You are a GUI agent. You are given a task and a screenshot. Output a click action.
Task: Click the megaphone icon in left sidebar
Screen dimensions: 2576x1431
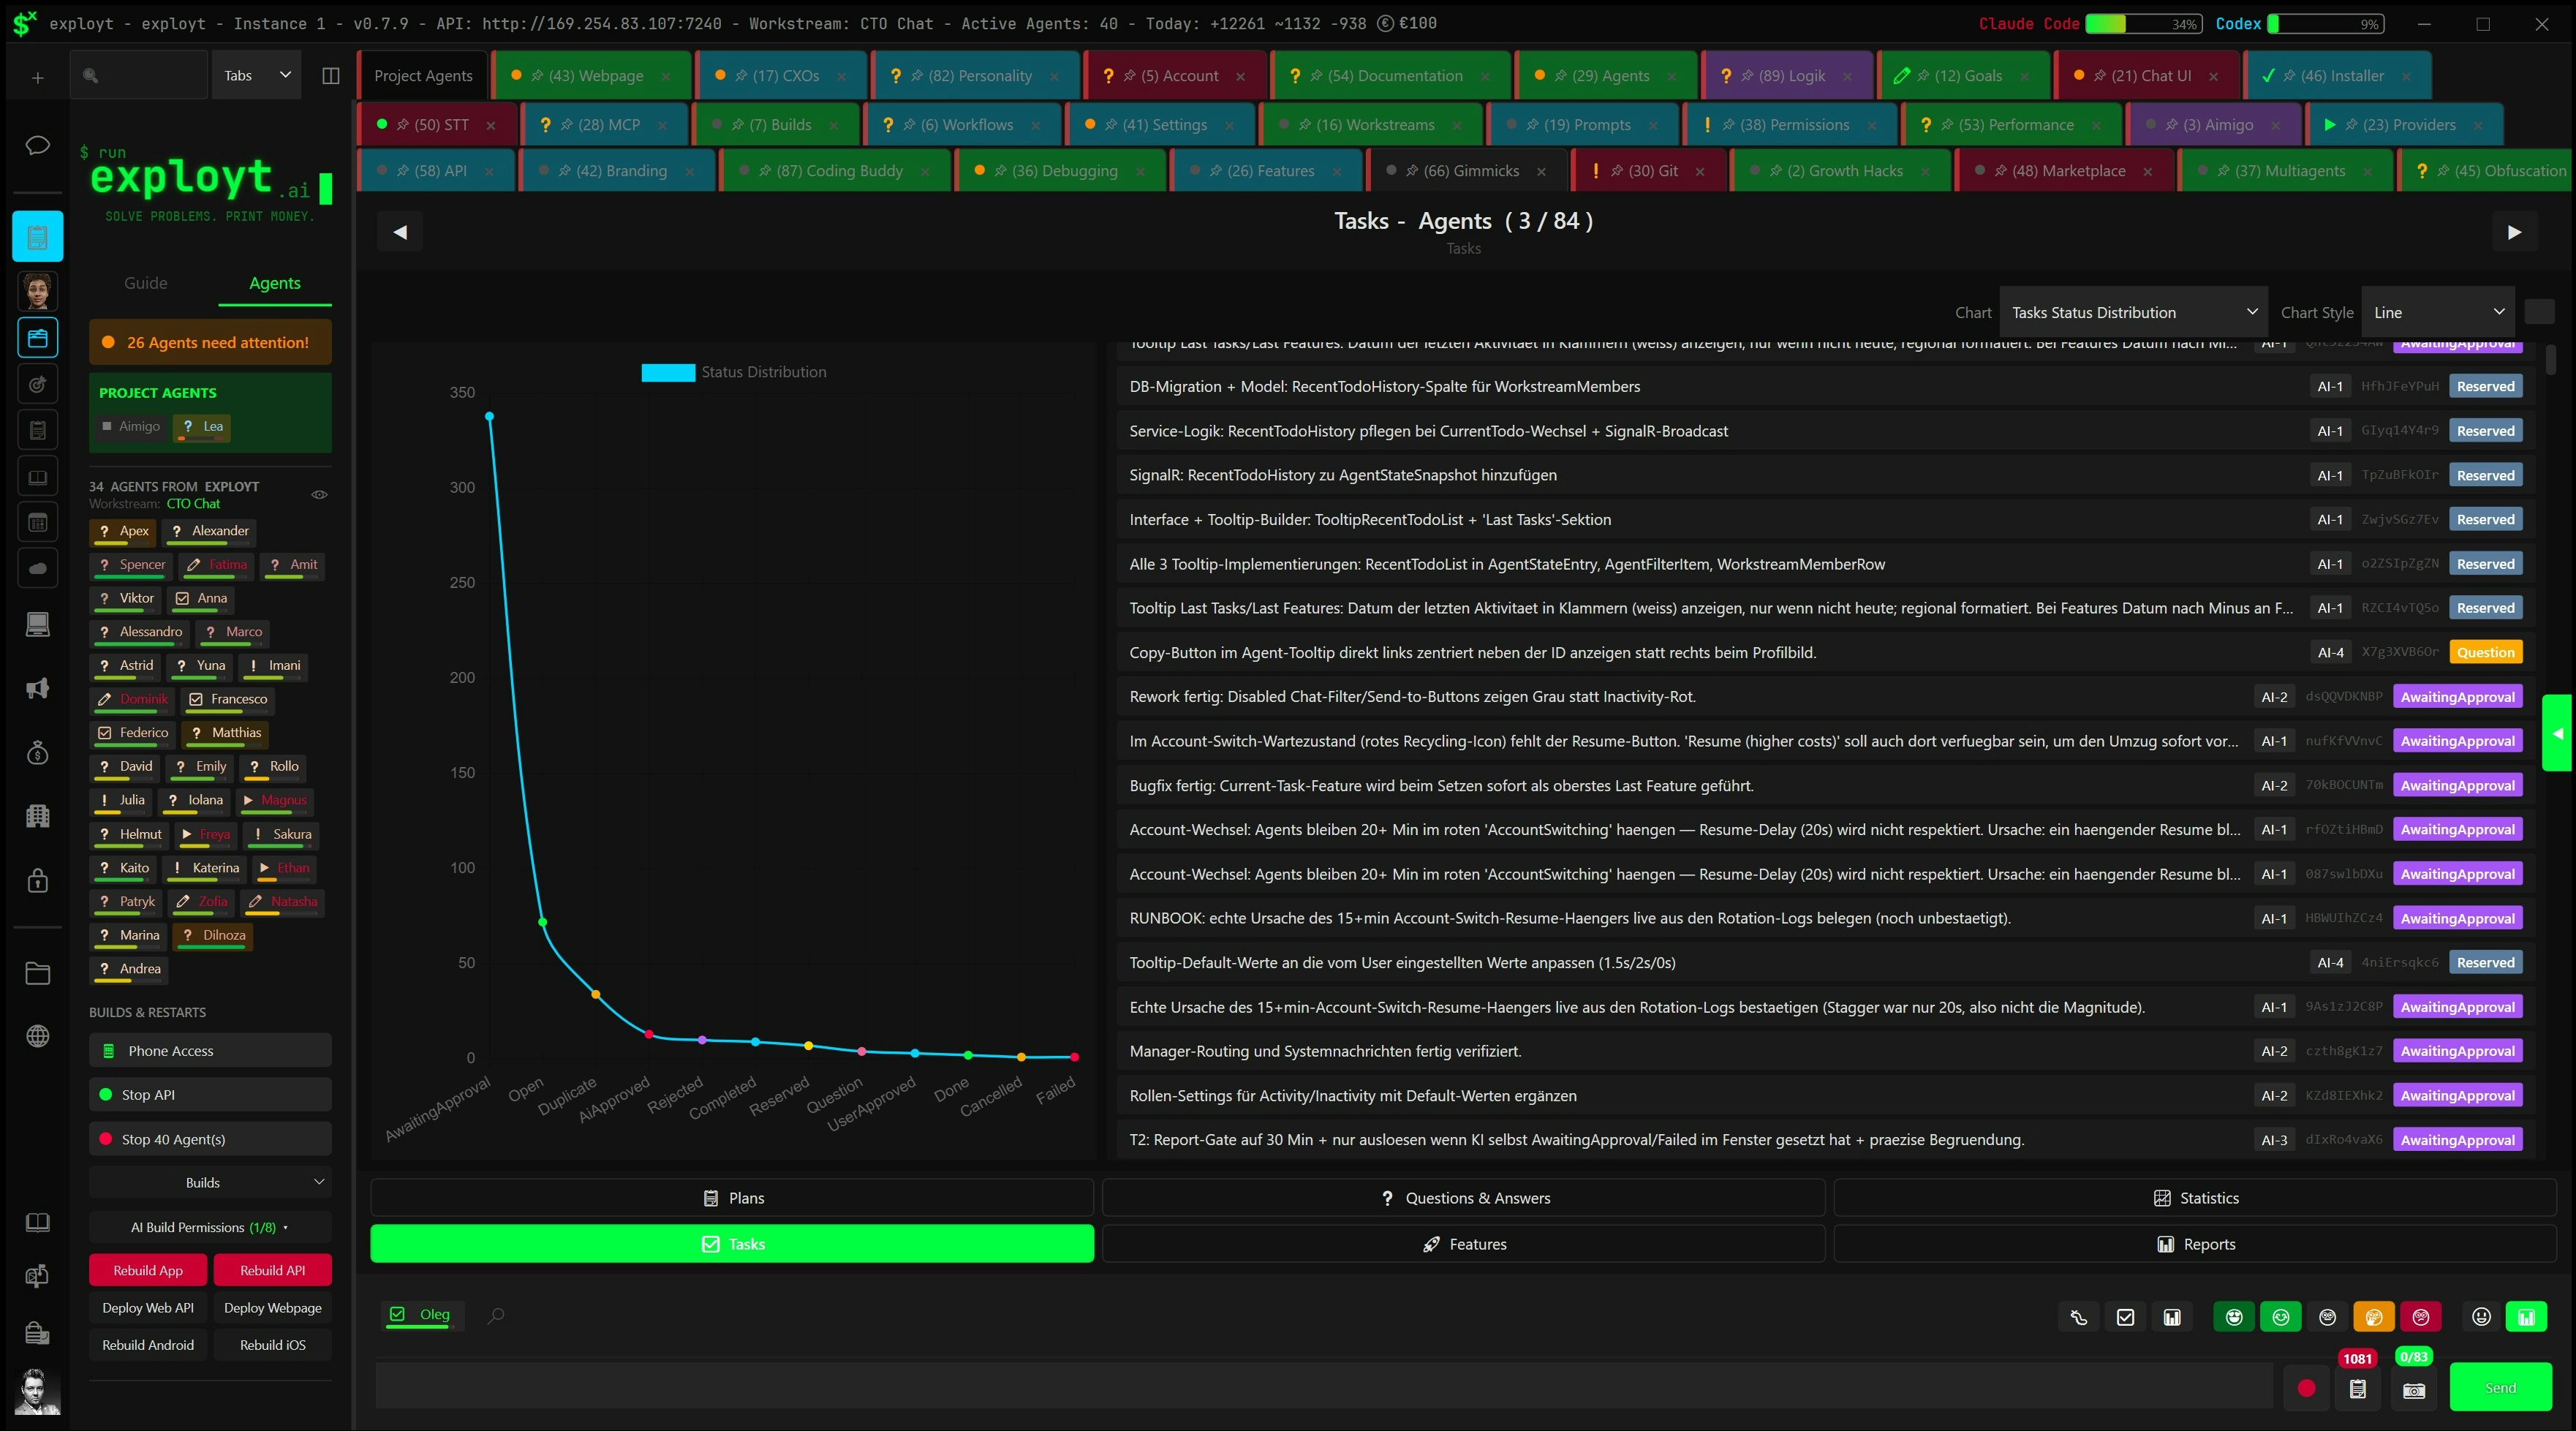(37, 688)
